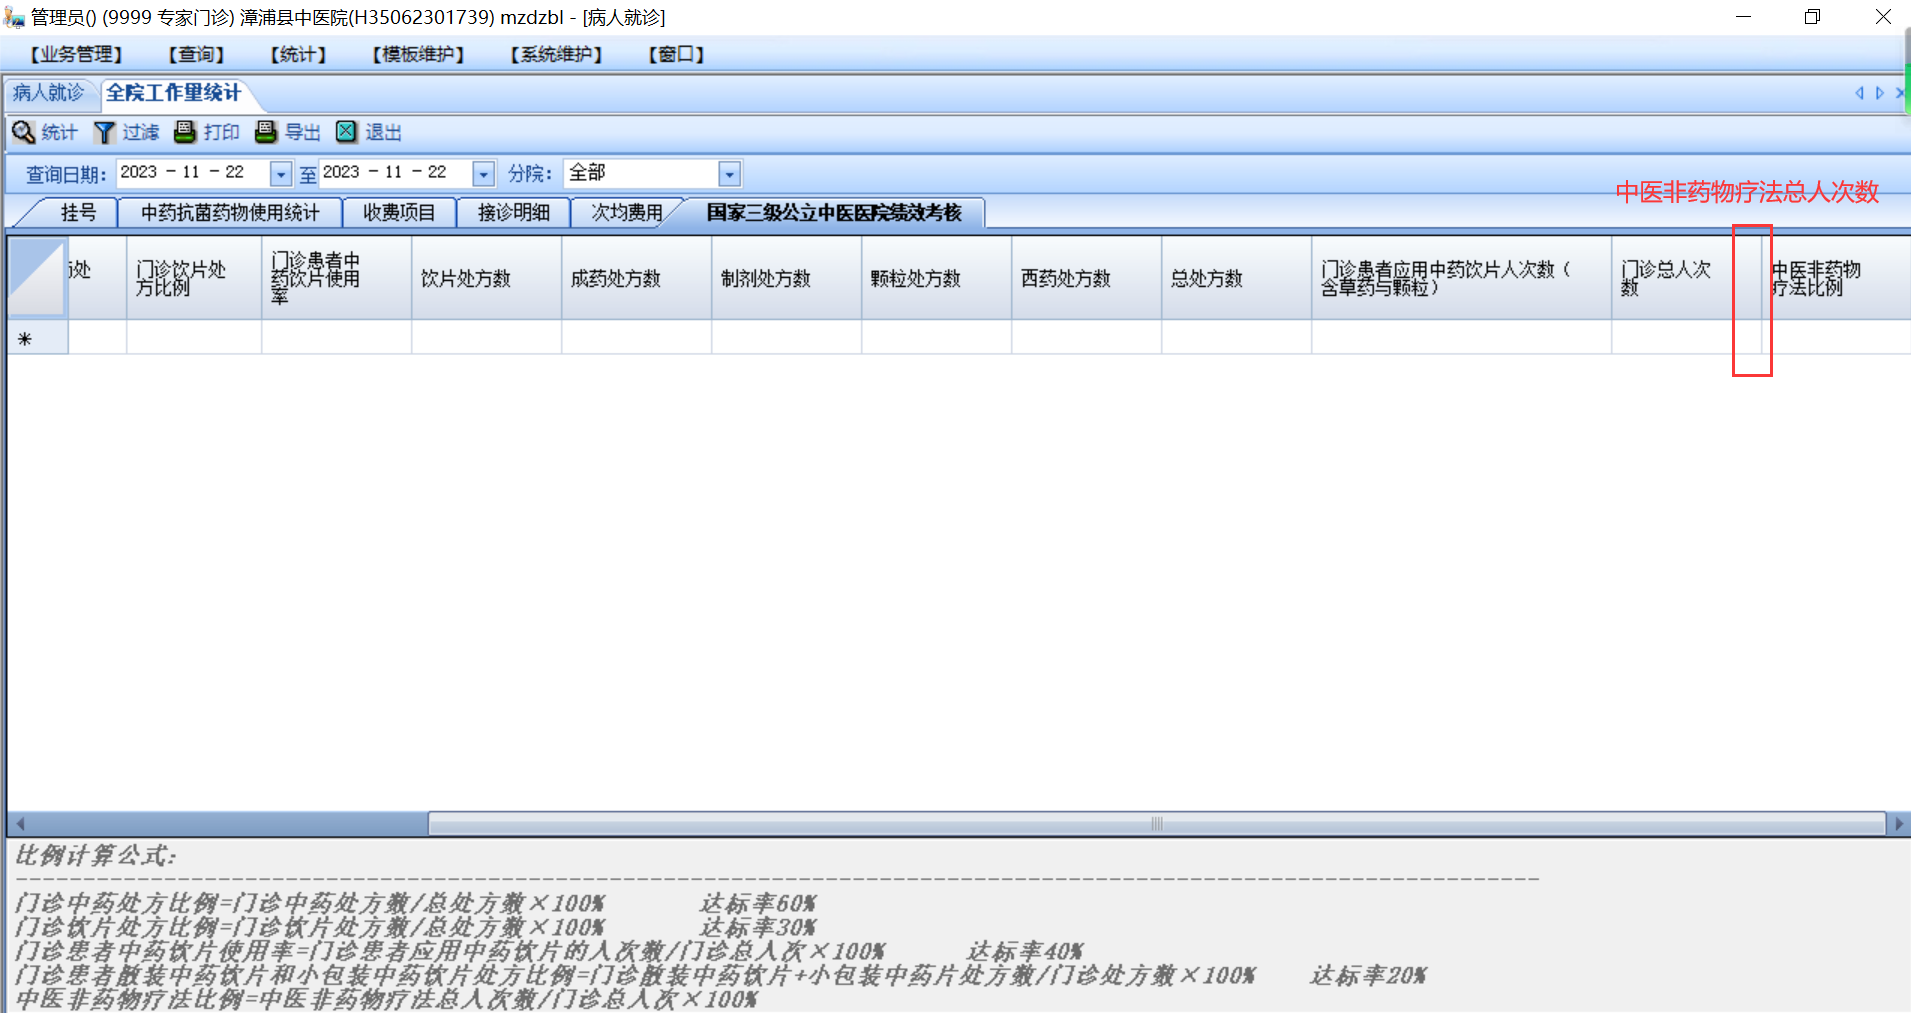The width and height of the screenshot is (1911, 1013).
Task: Click the select-all corner cell of grid
Action: click(38, 278)
